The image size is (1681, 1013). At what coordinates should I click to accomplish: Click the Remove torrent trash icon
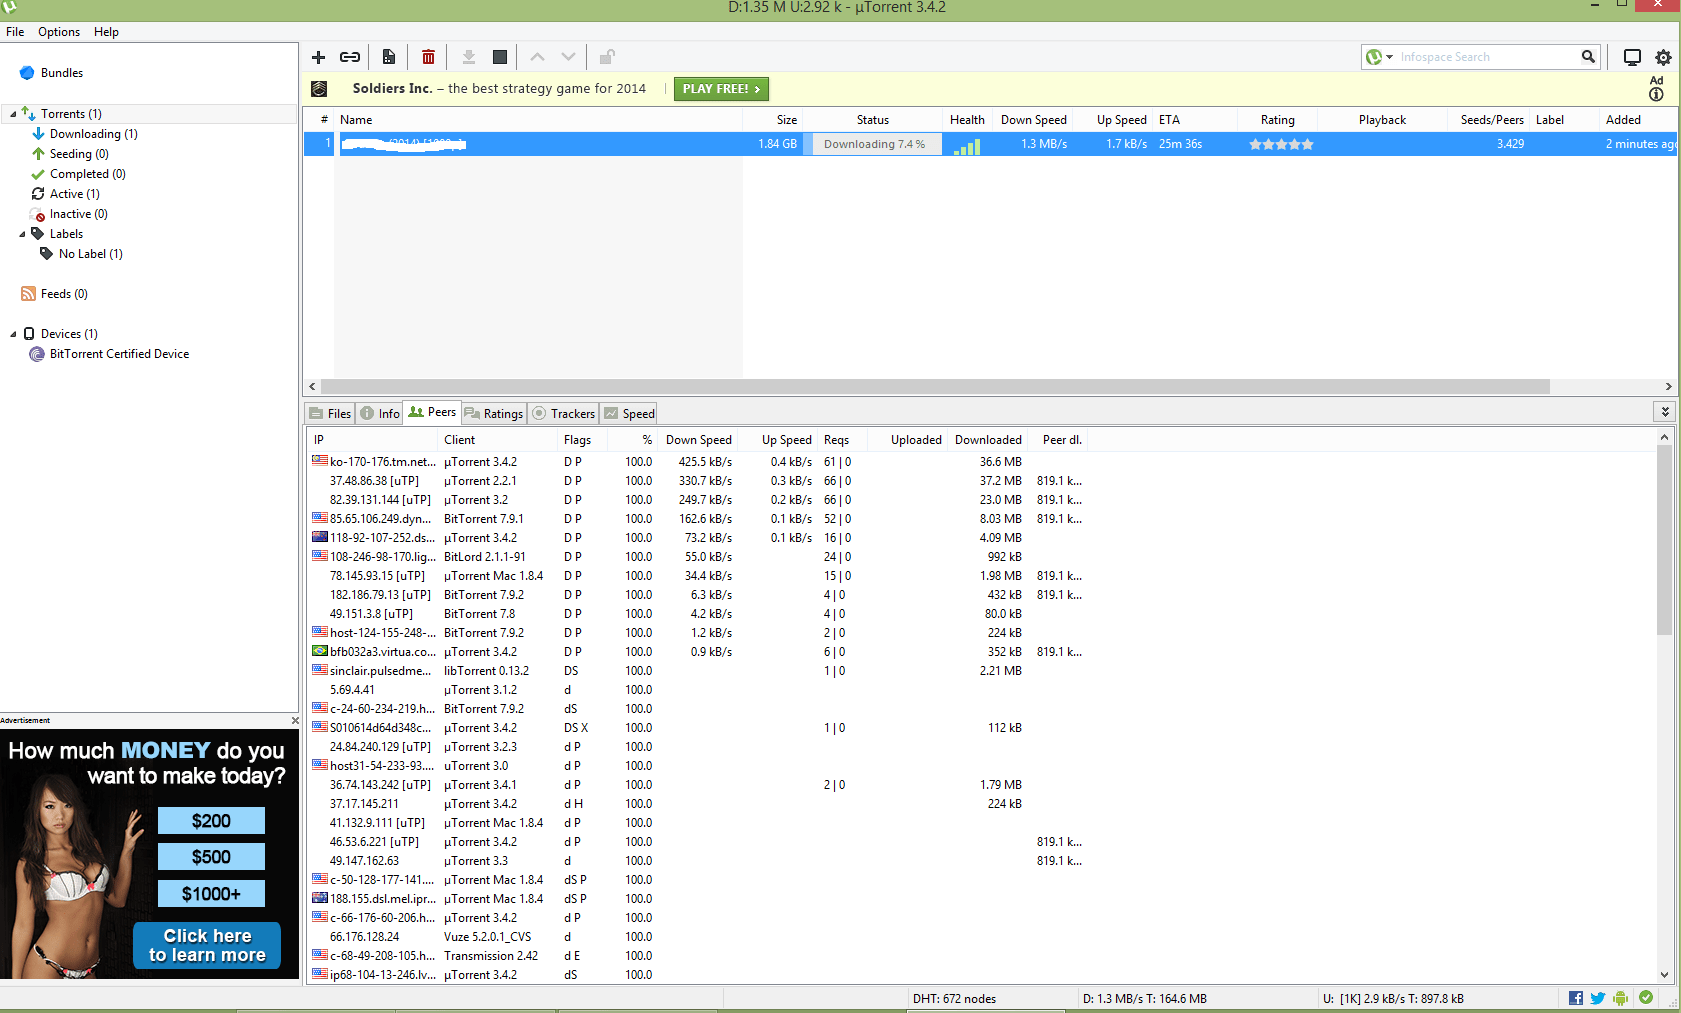(x=428, y=57)
